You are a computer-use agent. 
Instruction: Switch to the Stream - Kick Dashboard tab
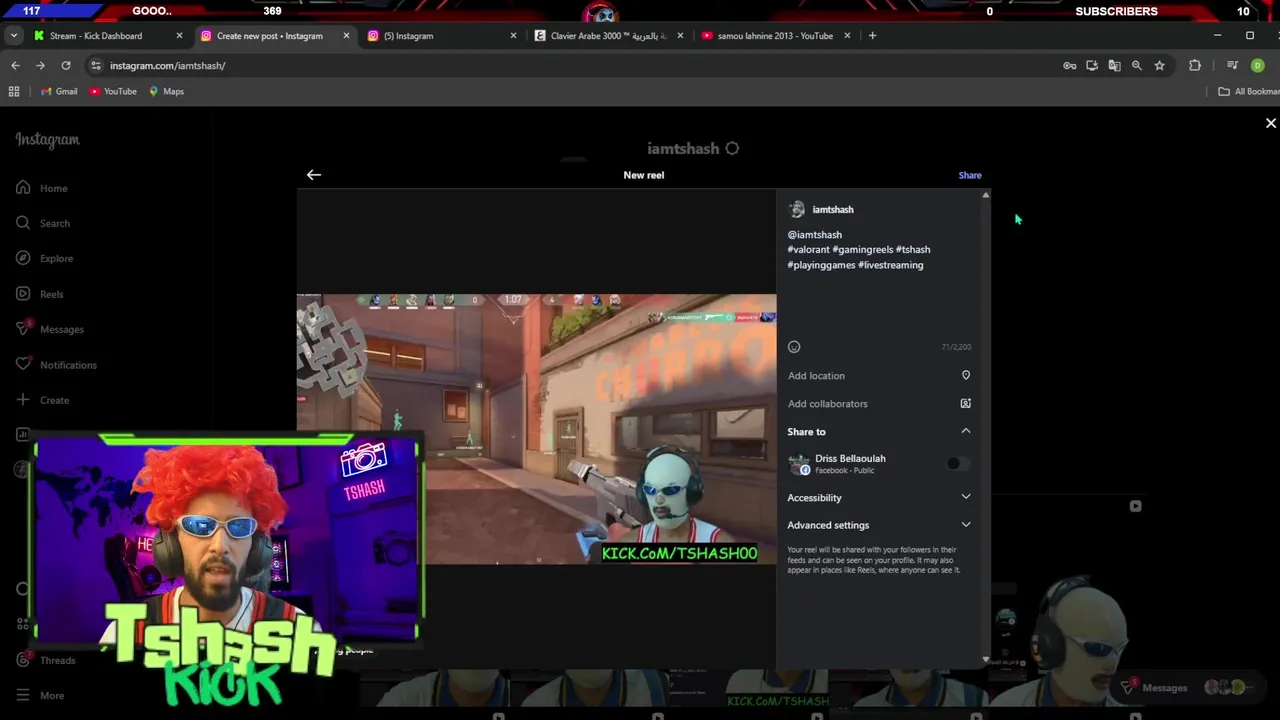[x=108, y=36]
